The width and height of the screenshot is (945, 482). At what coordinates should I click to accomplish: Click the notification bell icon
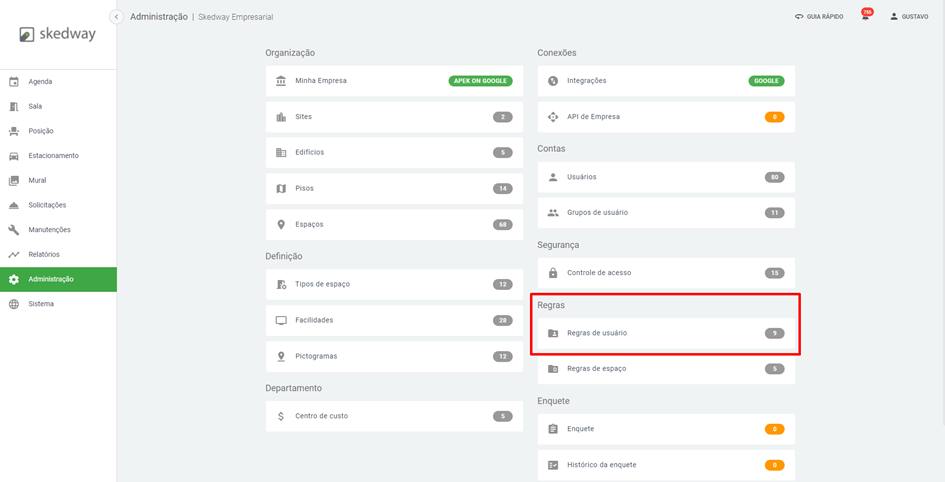point(865,17)
